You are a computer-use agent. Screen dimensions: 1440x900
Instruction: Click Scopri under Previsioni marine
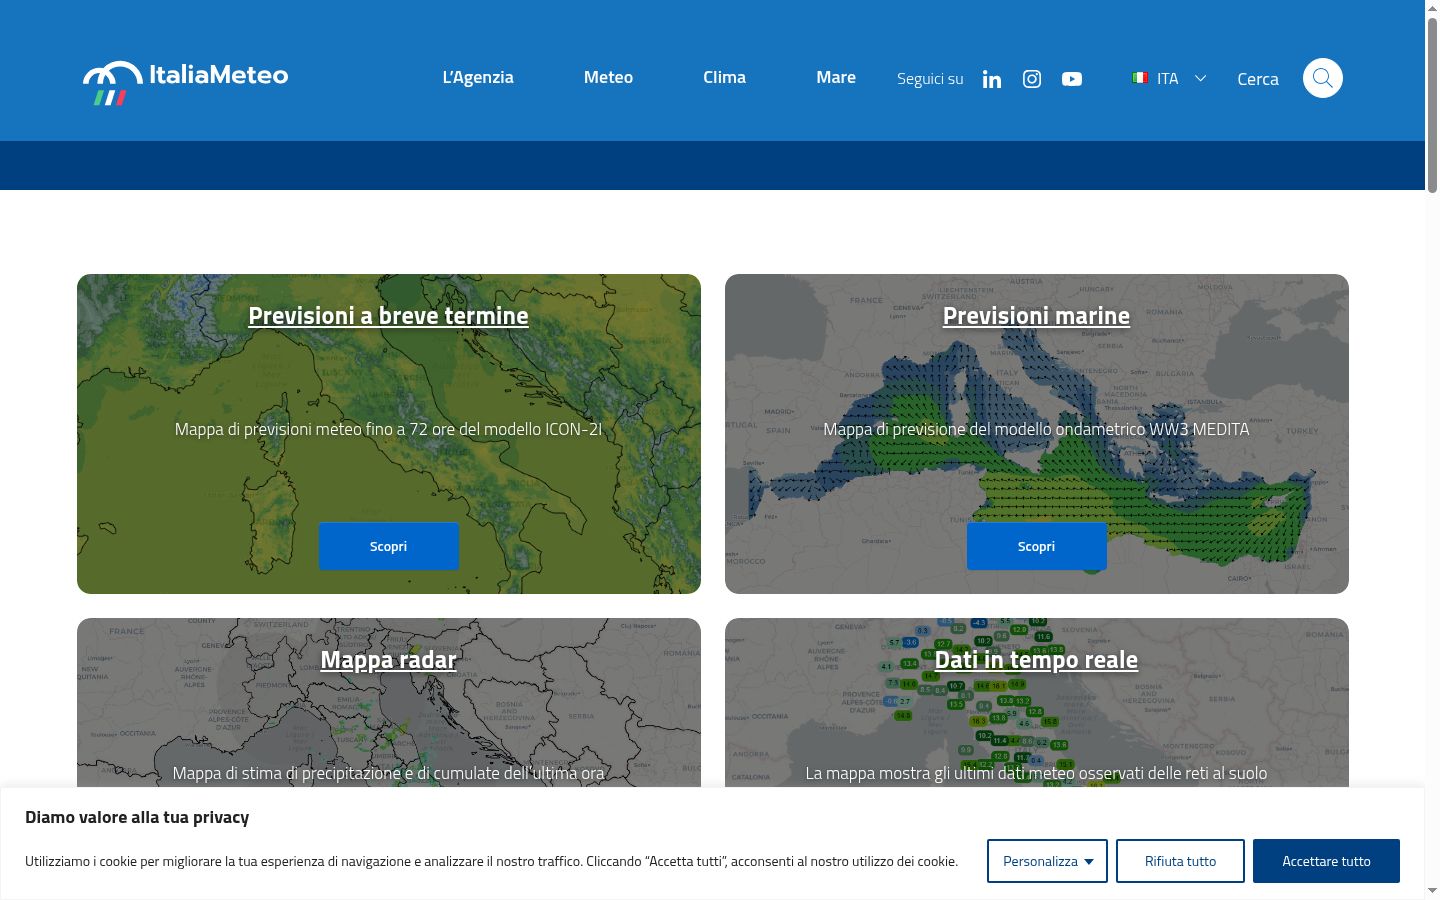coord(1037,546)
